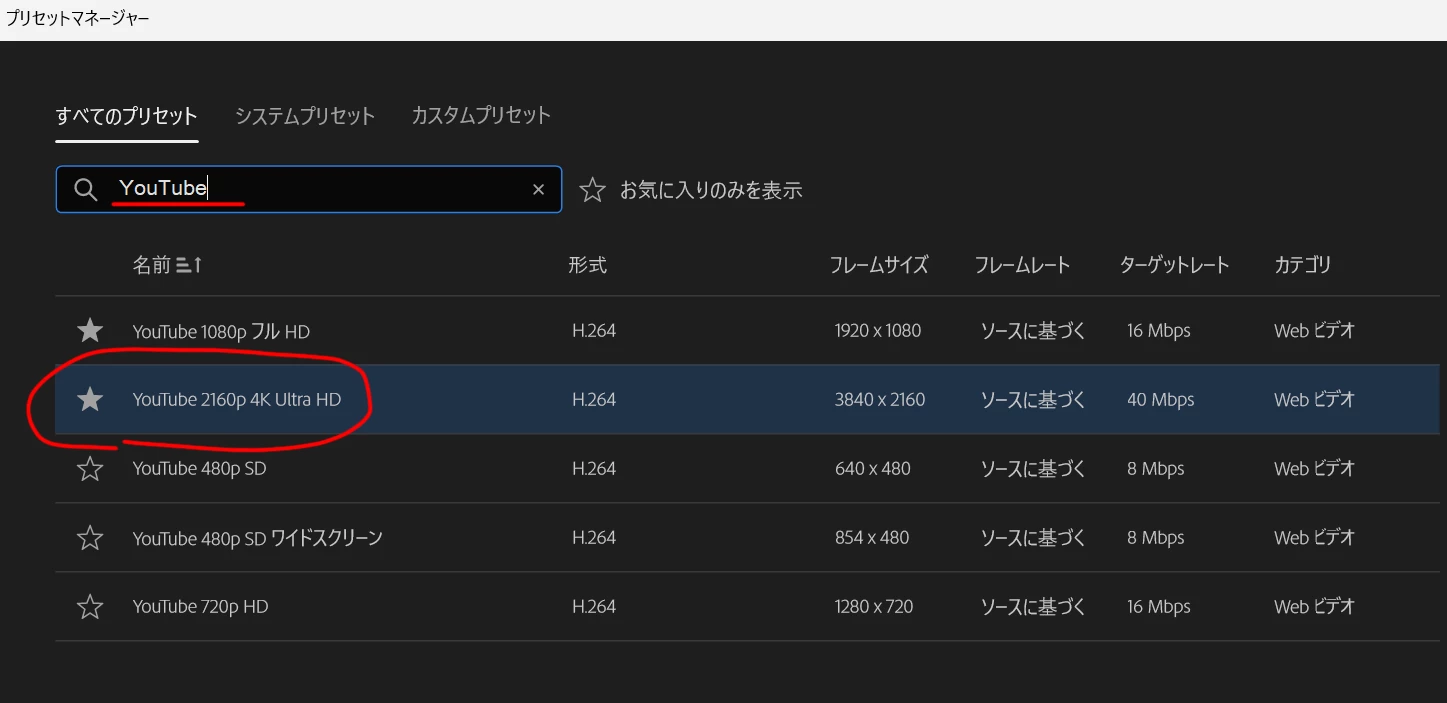Click the 640 x 480 frame size cell
Viewport: 1447px width, 703px height.
coord(873,468)
